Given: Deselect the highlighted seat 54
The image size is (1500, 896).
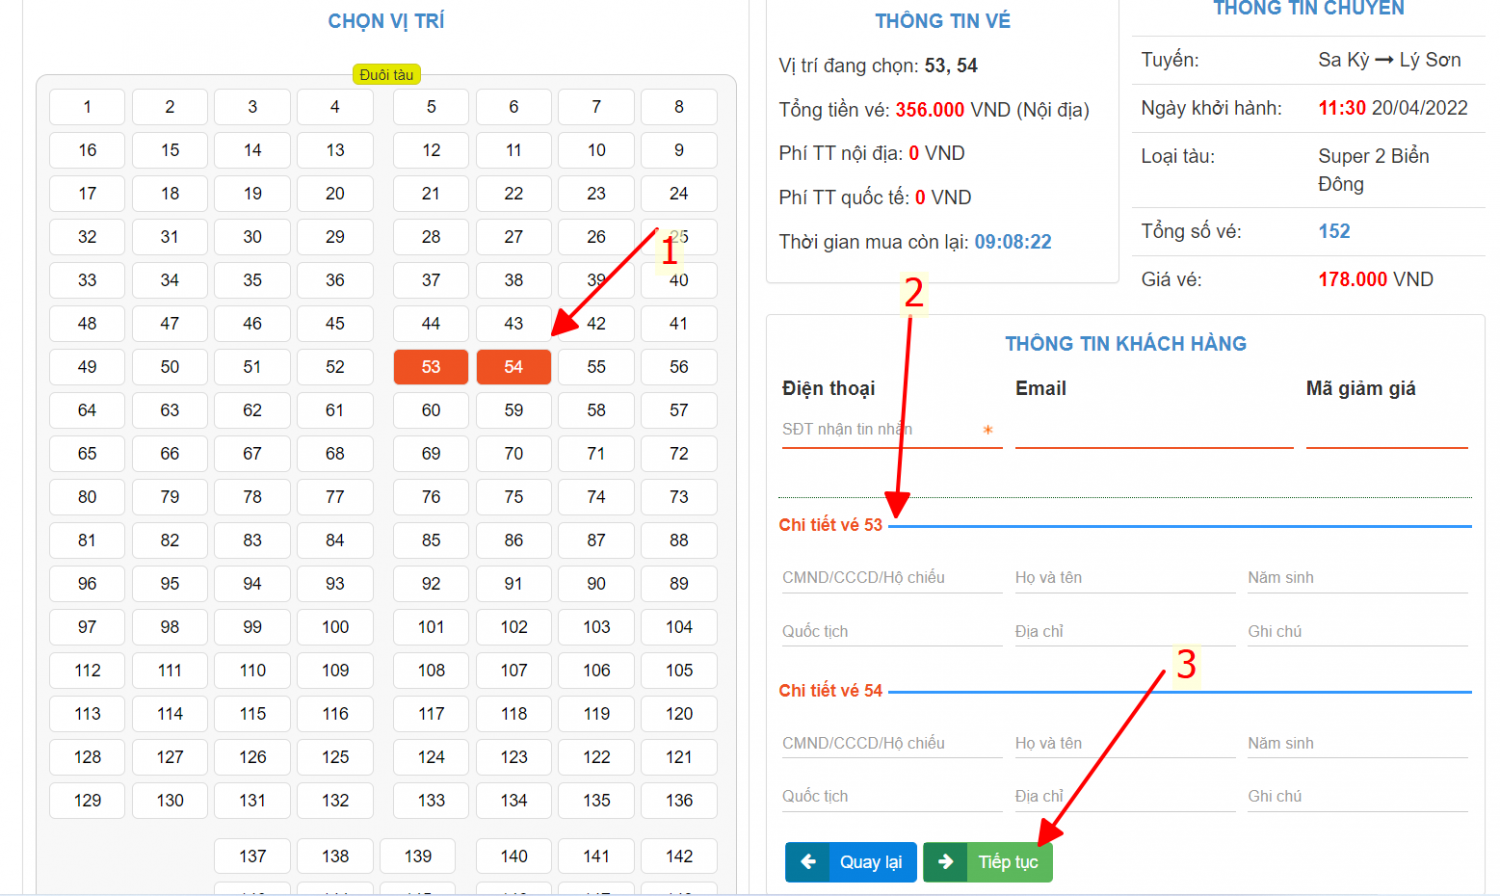Looking at the screenshot, I should (513, 367).
